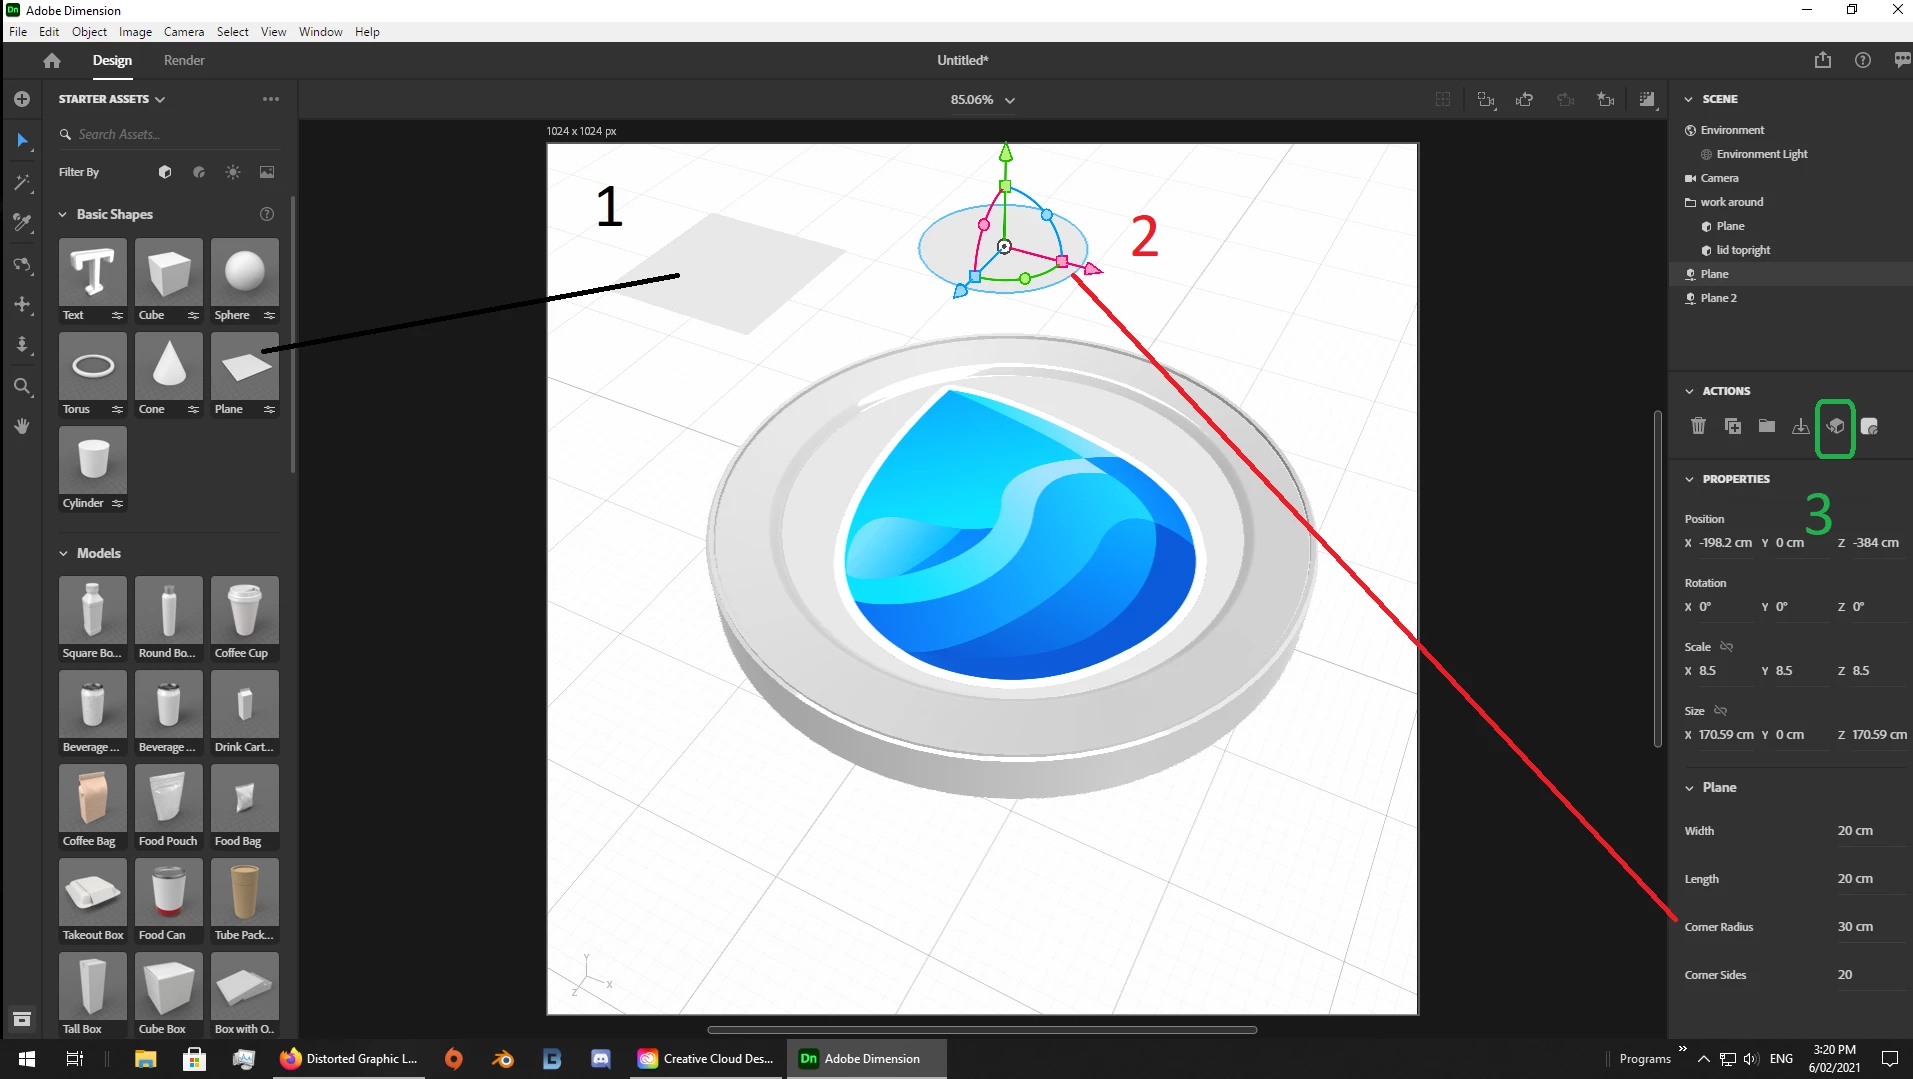
Task: Open the Window menu
Action: coord(320,32)
